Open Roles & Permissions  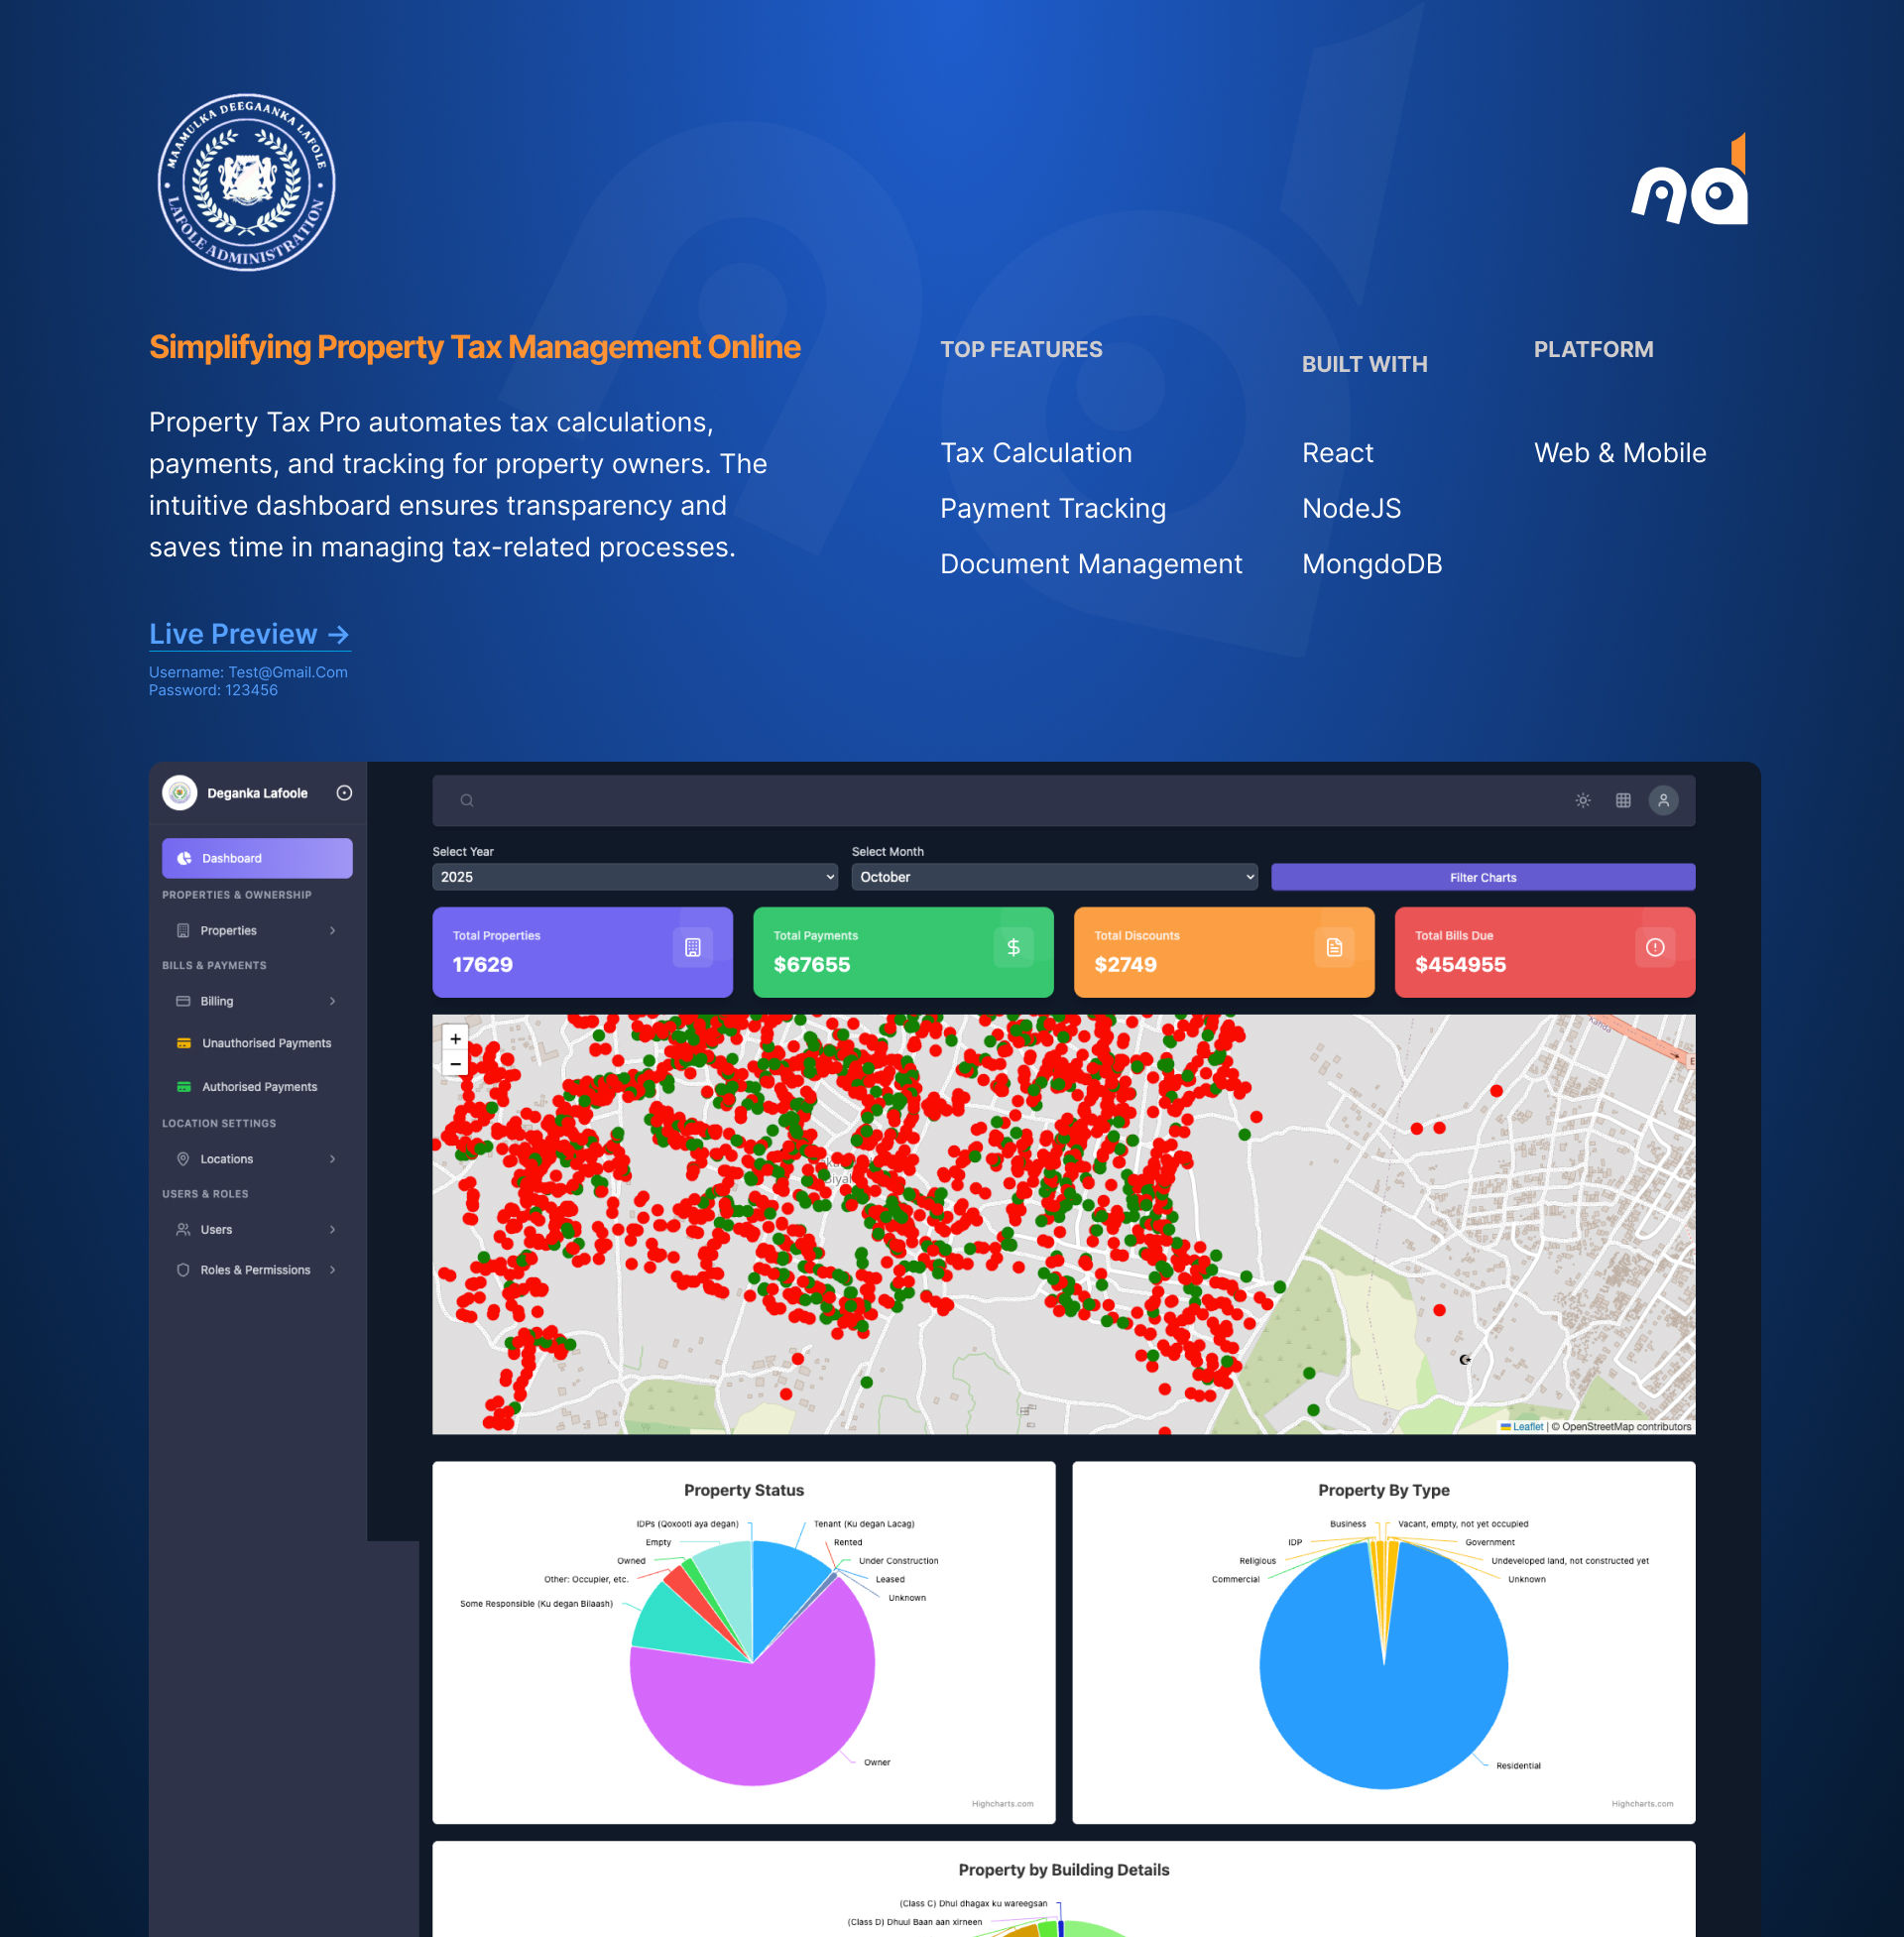click(257, 1270)
